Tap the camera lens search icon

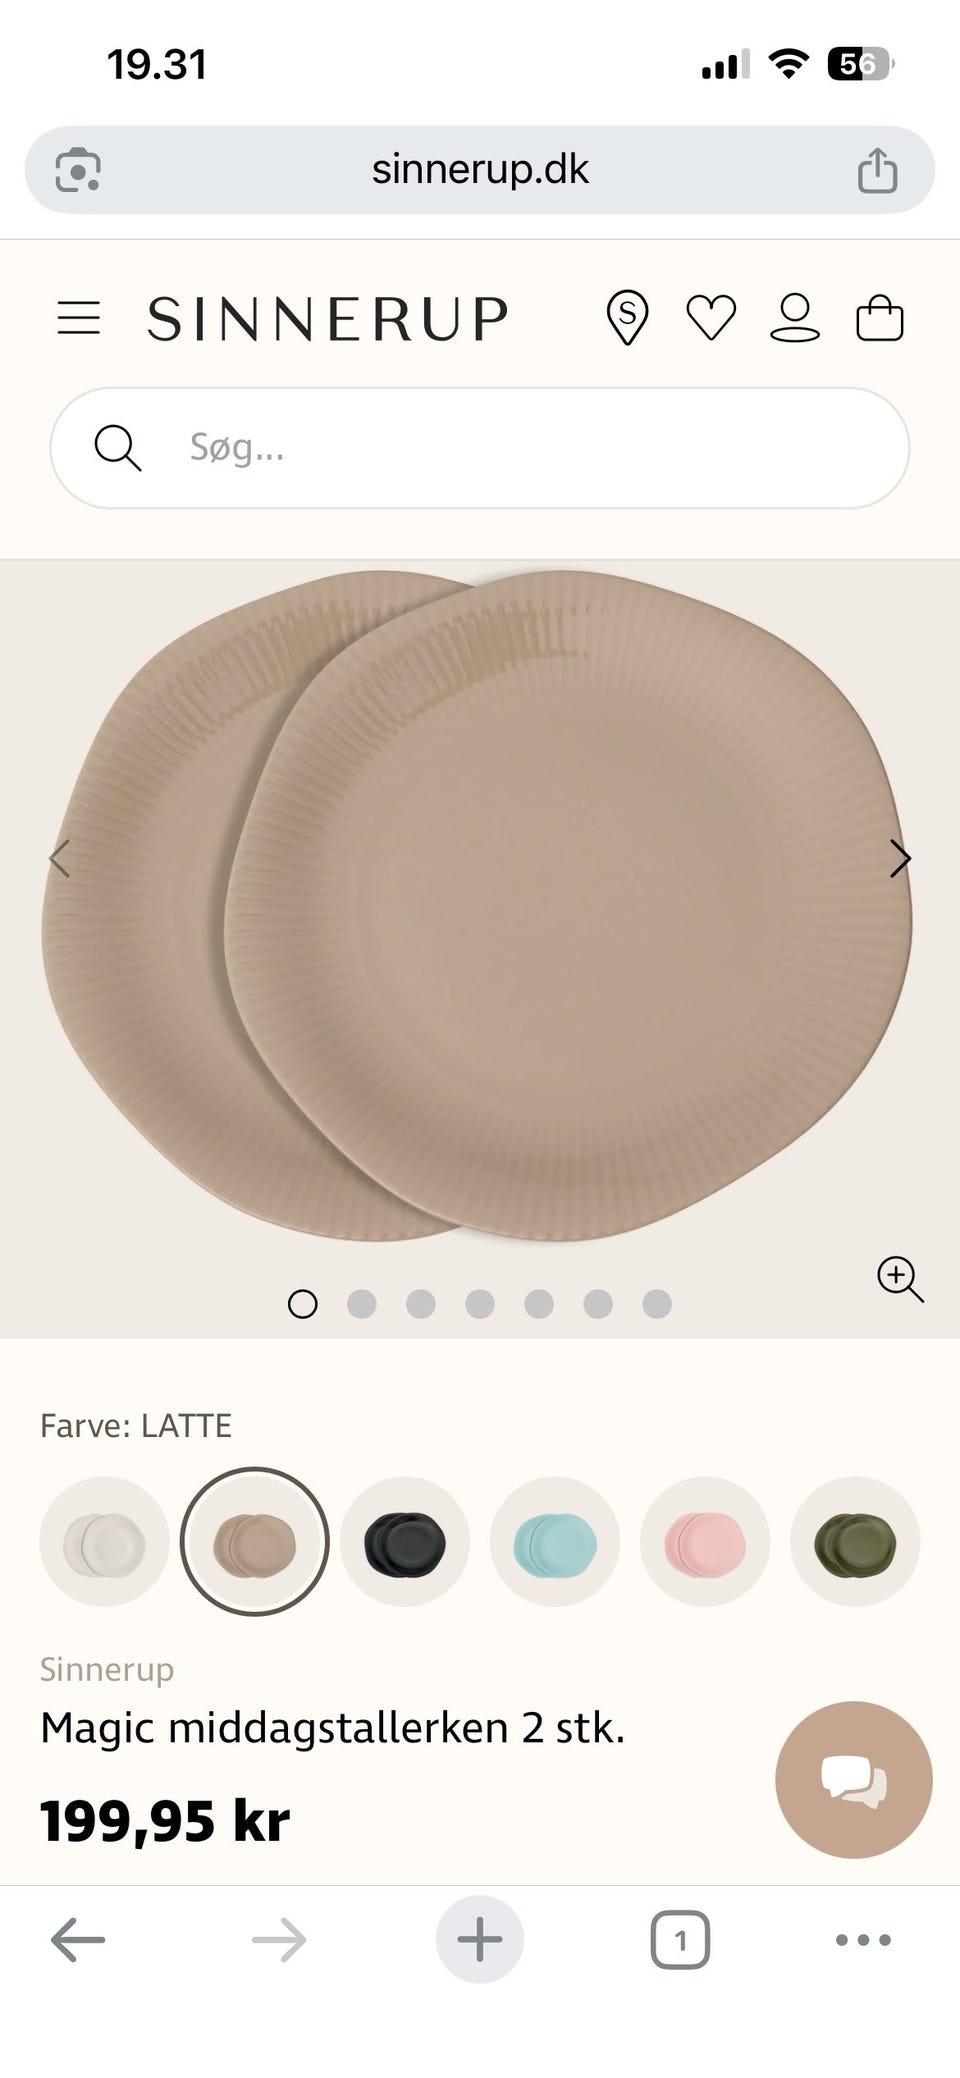[78, 170]
